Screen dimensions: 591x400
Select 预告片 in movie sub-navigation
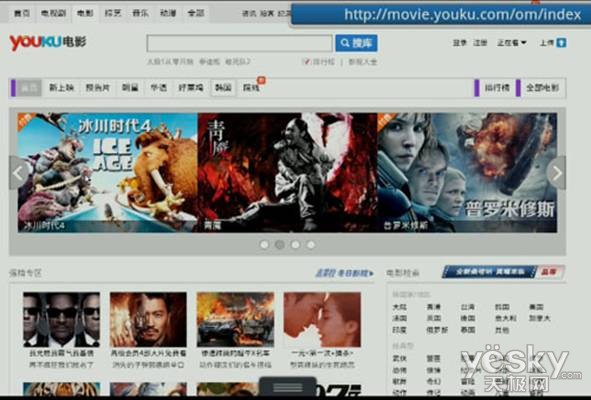pyautogui.click(x=98, y=88)
